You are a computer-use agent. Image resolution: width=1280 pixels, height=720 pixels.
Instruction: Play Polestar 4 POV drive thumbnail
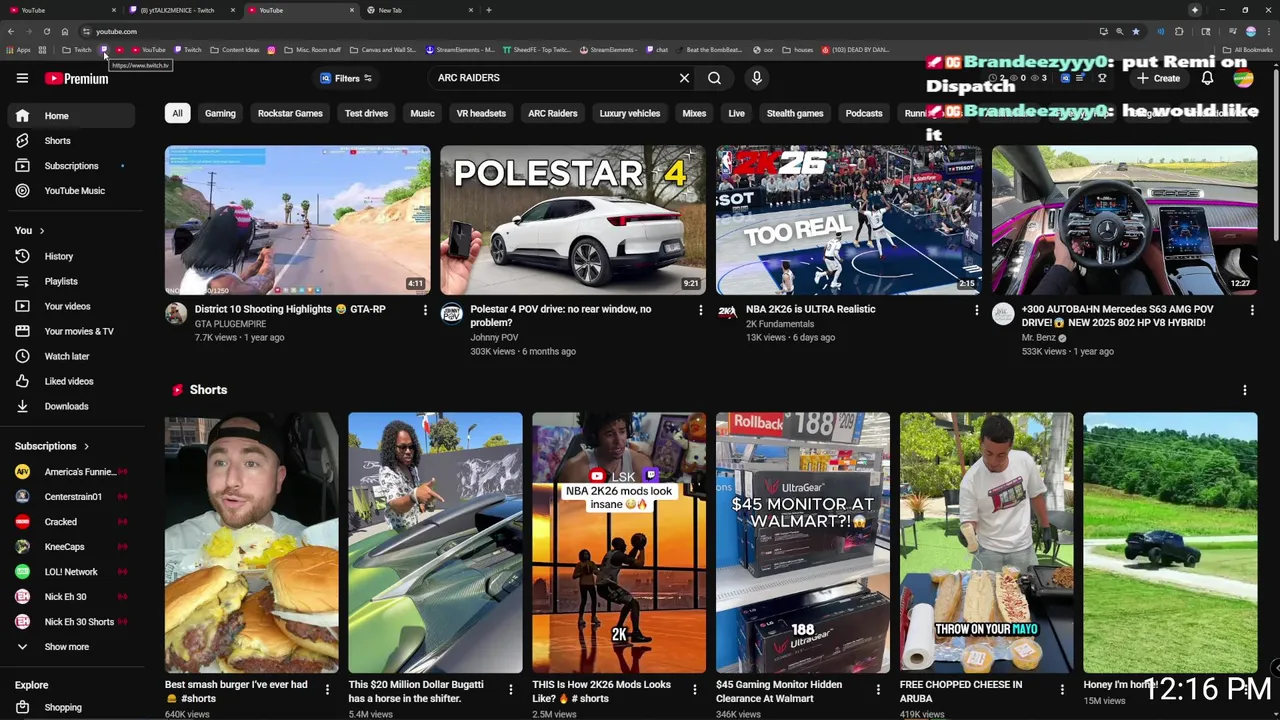coord(573,220)
